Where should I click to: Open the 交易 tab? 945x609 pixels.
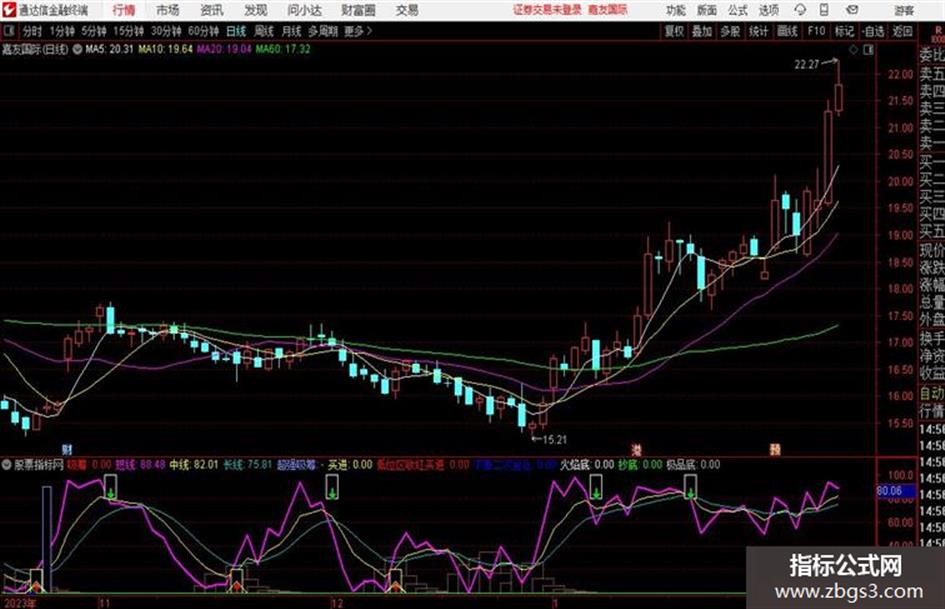click(407, 10)
